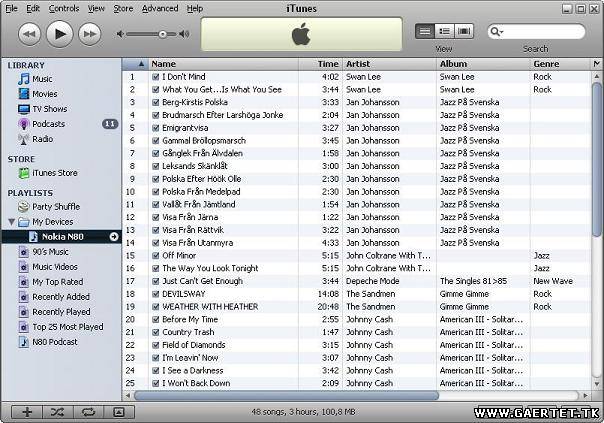Switch to cover flow view

click(465, 32)
